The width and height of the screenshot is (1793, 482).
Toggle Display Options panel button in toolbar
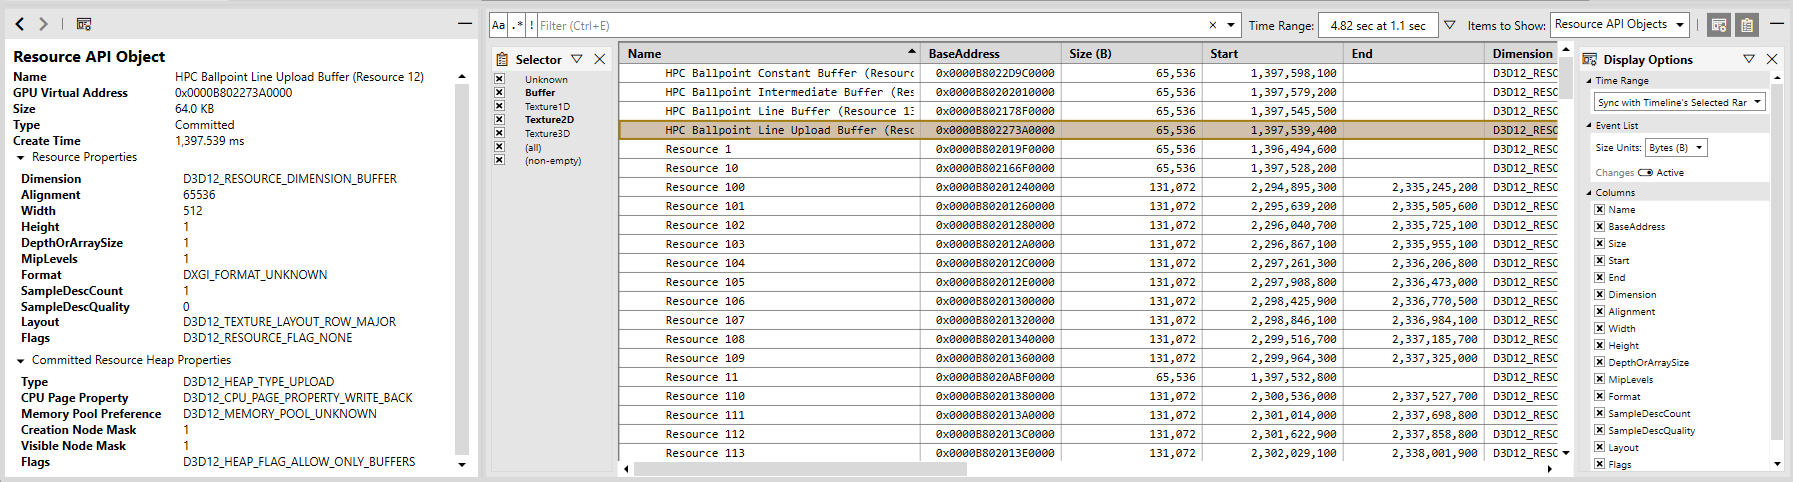point(1719,25)
